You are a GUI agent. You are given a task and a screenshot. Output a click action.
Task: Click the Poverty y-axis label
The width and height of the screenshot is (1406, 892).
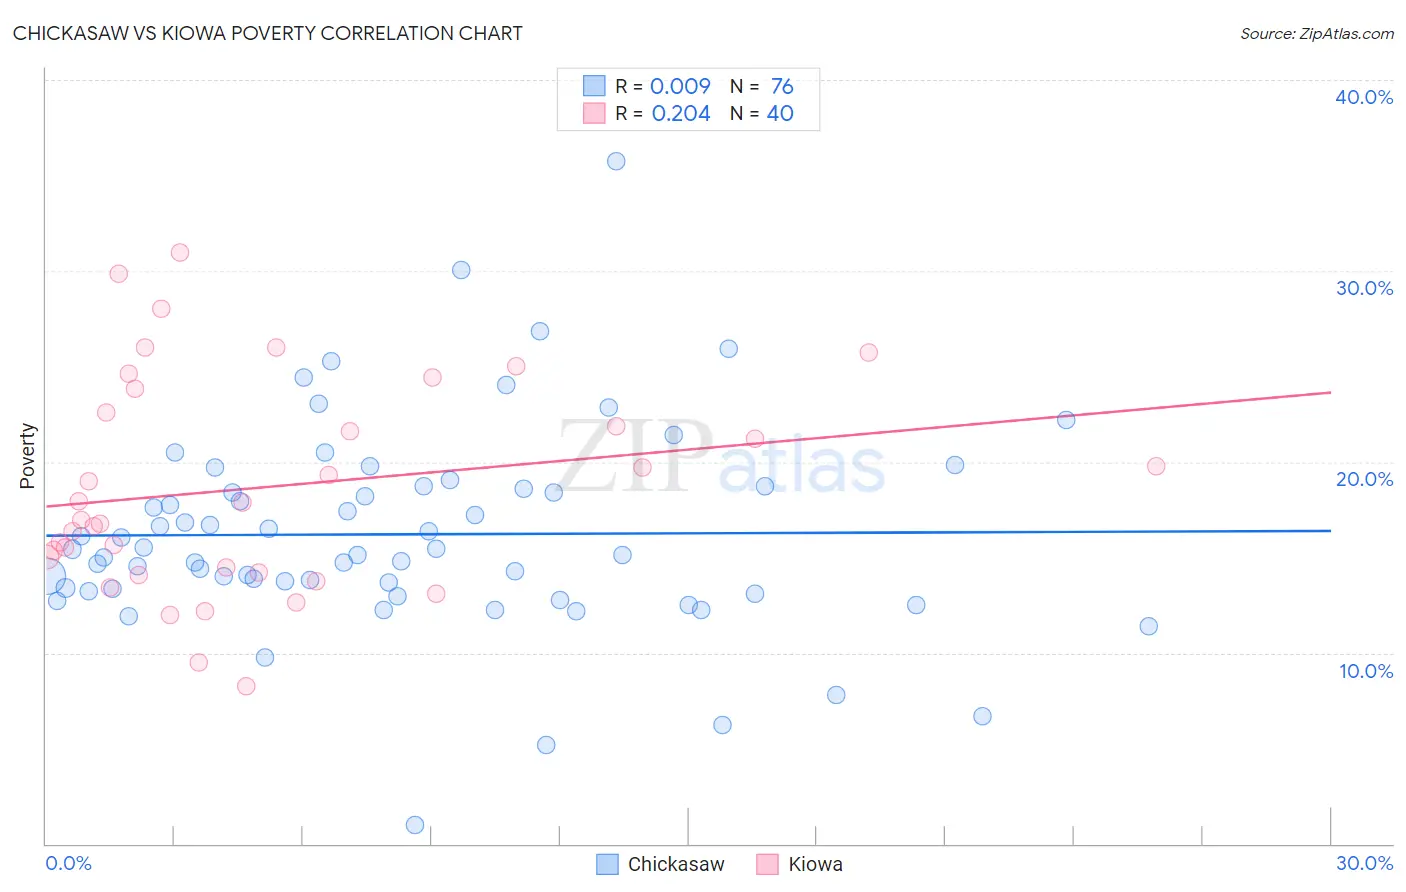[x=27, y=456]
